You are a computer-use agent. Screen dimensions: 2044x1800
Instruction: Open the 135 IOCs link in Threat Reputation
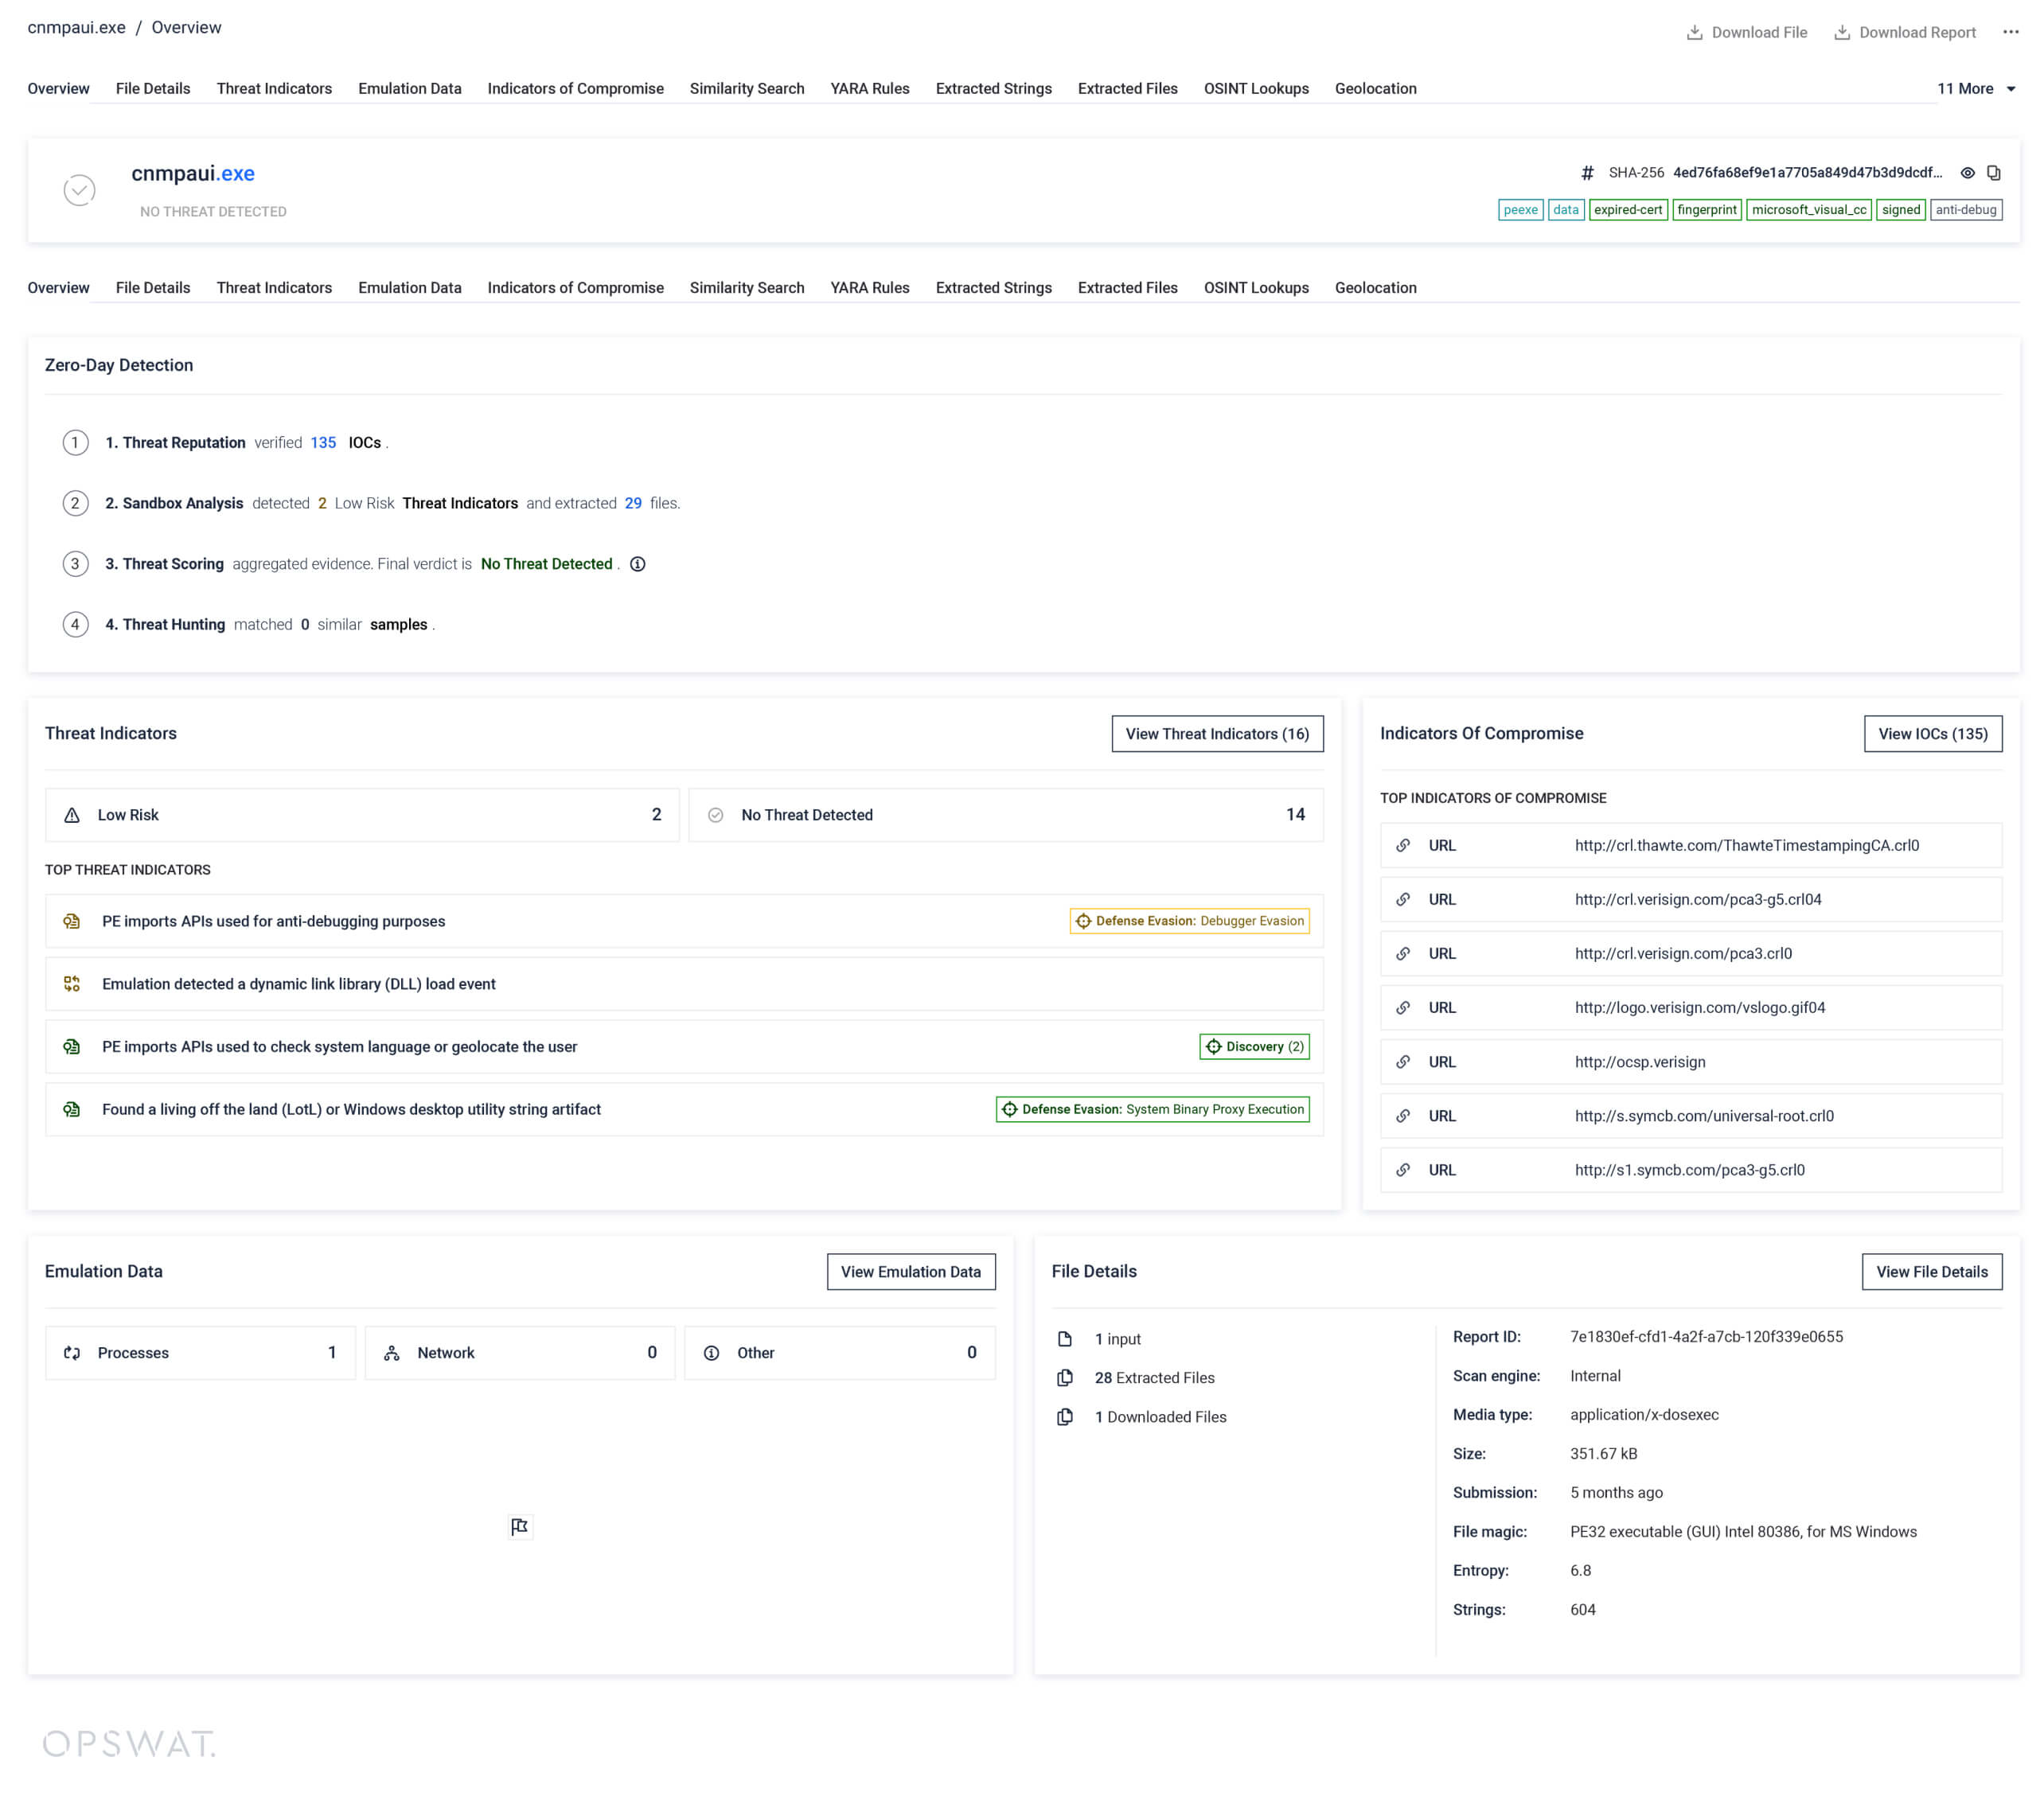pyautogui.click(x=323, y=443)
